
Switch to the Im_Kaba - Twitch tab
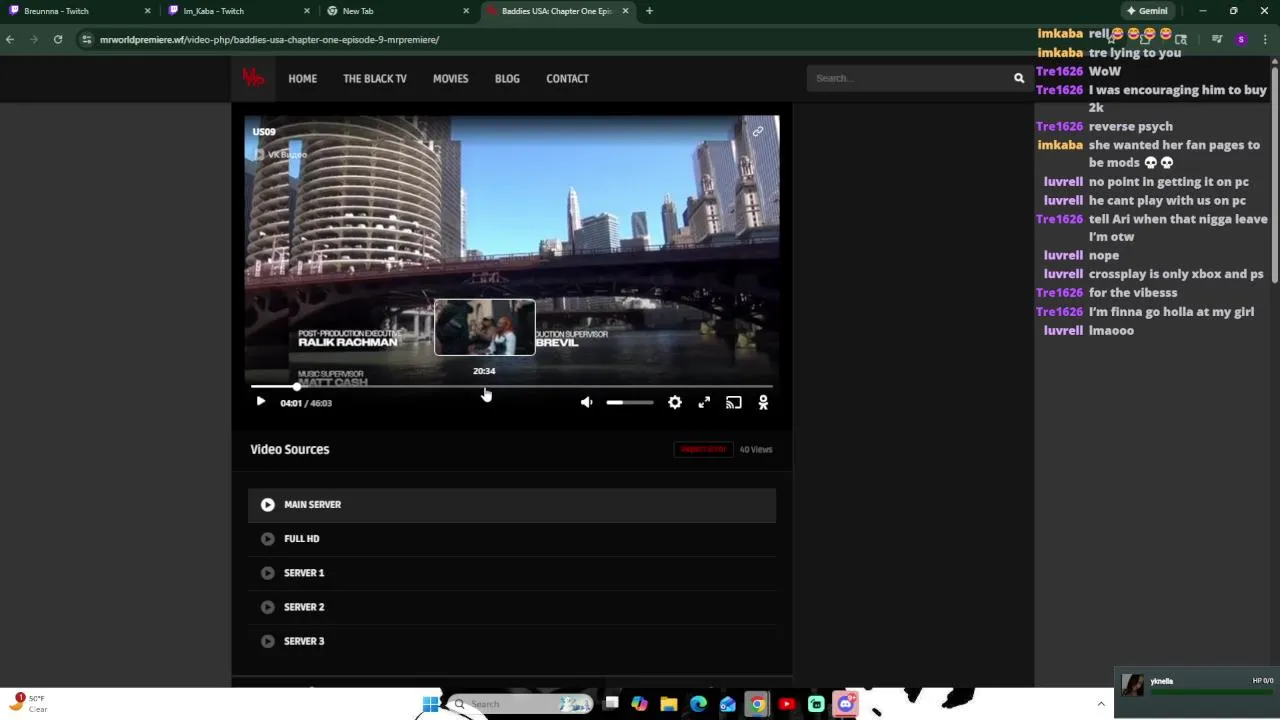240,11
